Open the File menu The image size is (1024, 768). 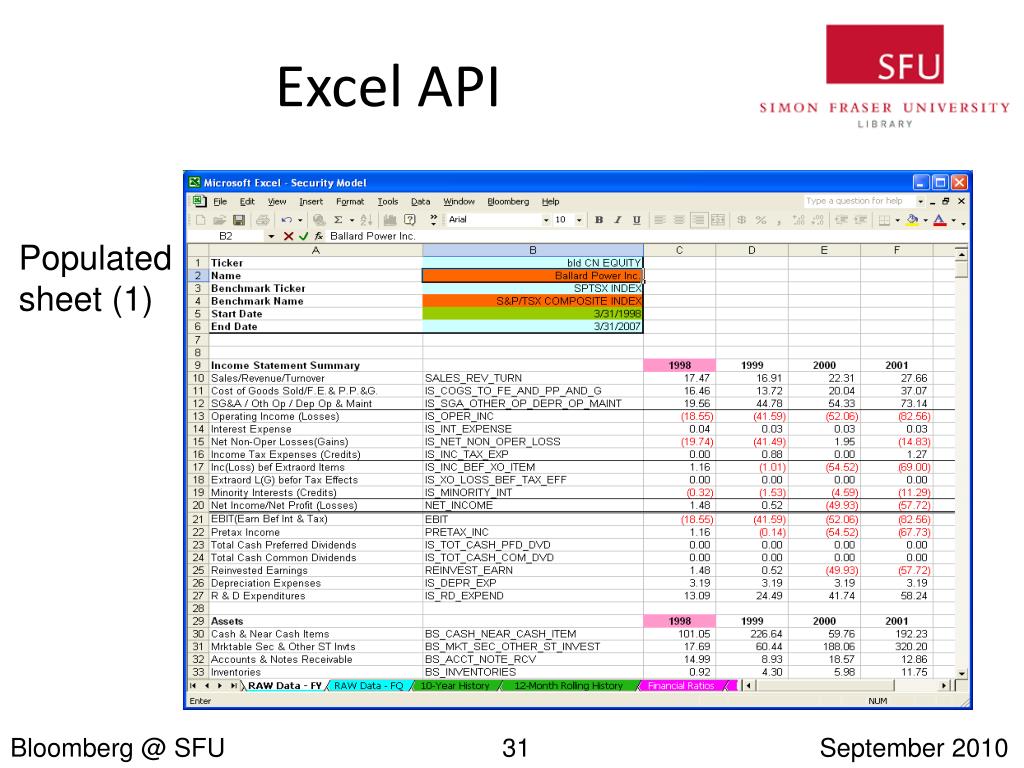[x=220, y=202]
